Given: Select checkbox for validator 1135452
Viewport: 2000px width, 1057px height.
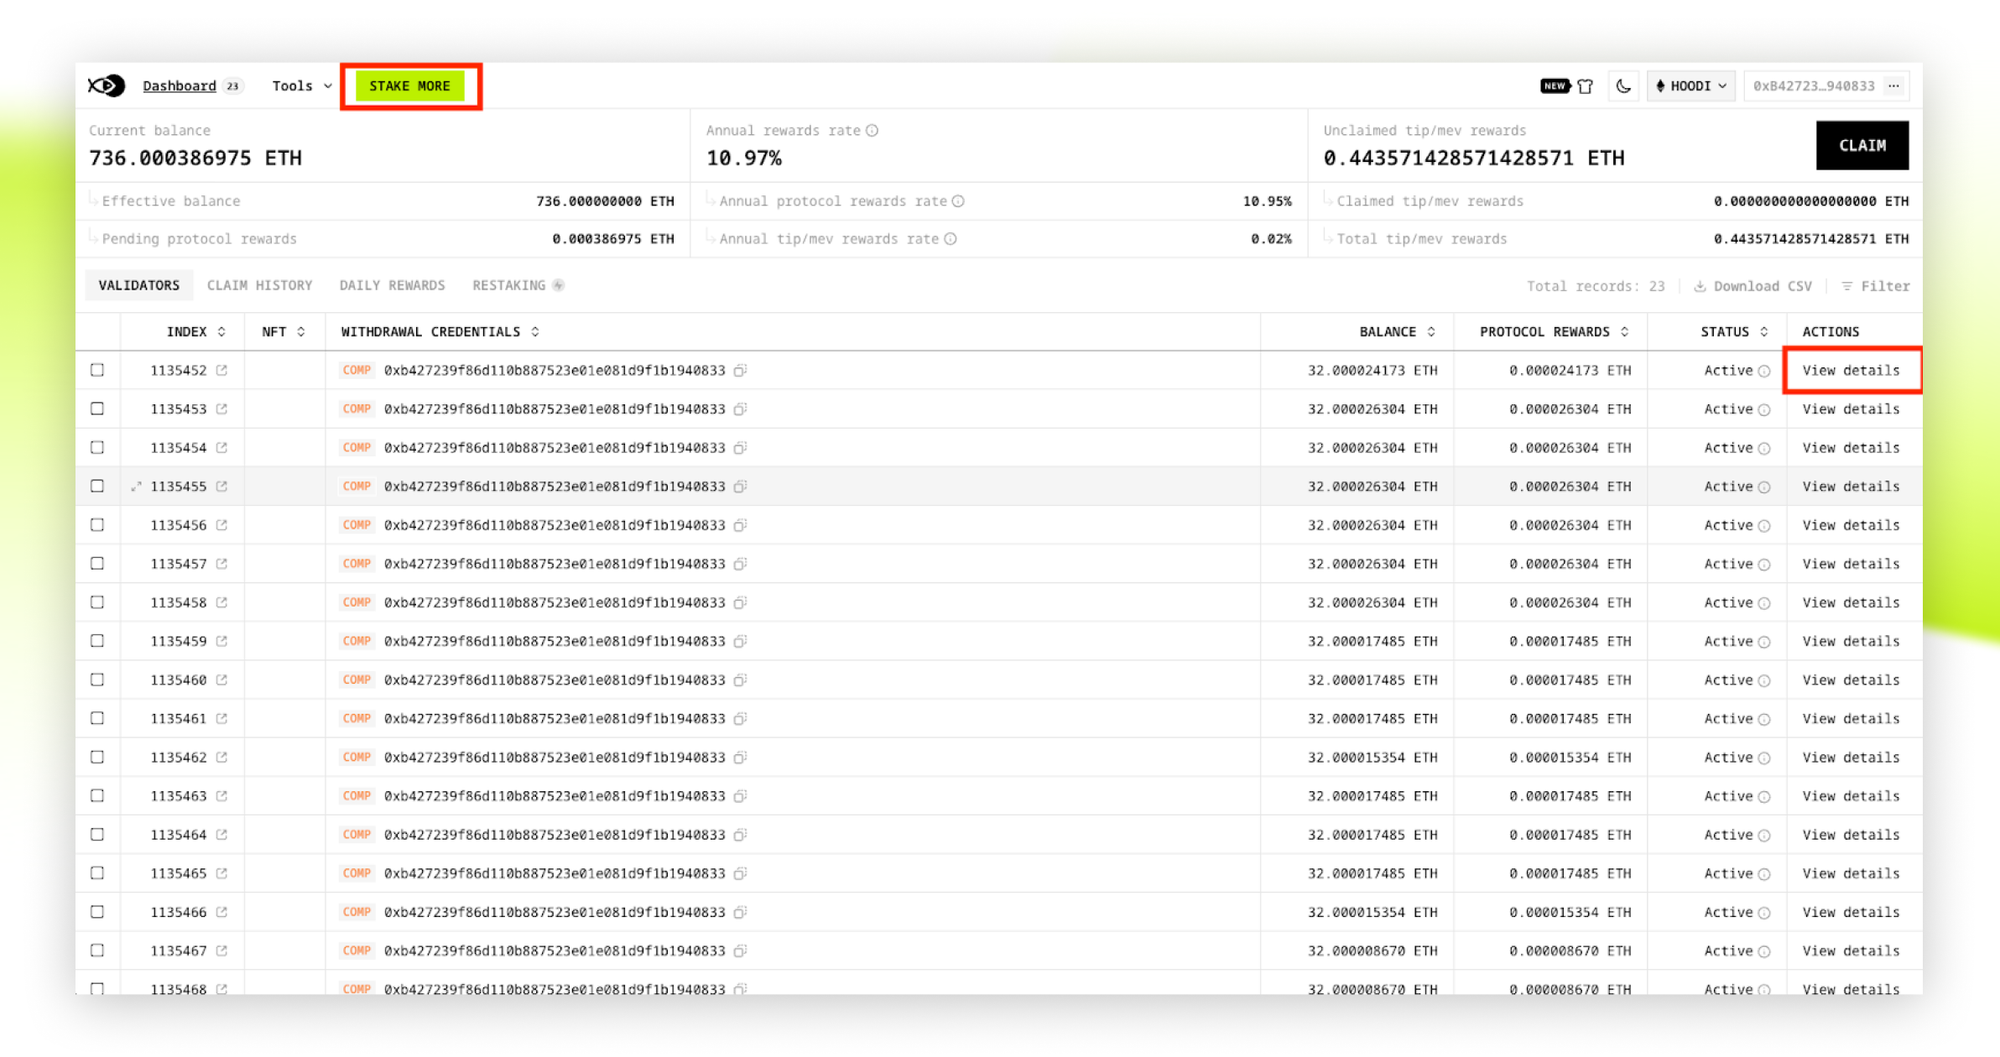Looking at the screenshot, I should click(x=97, y=370).
